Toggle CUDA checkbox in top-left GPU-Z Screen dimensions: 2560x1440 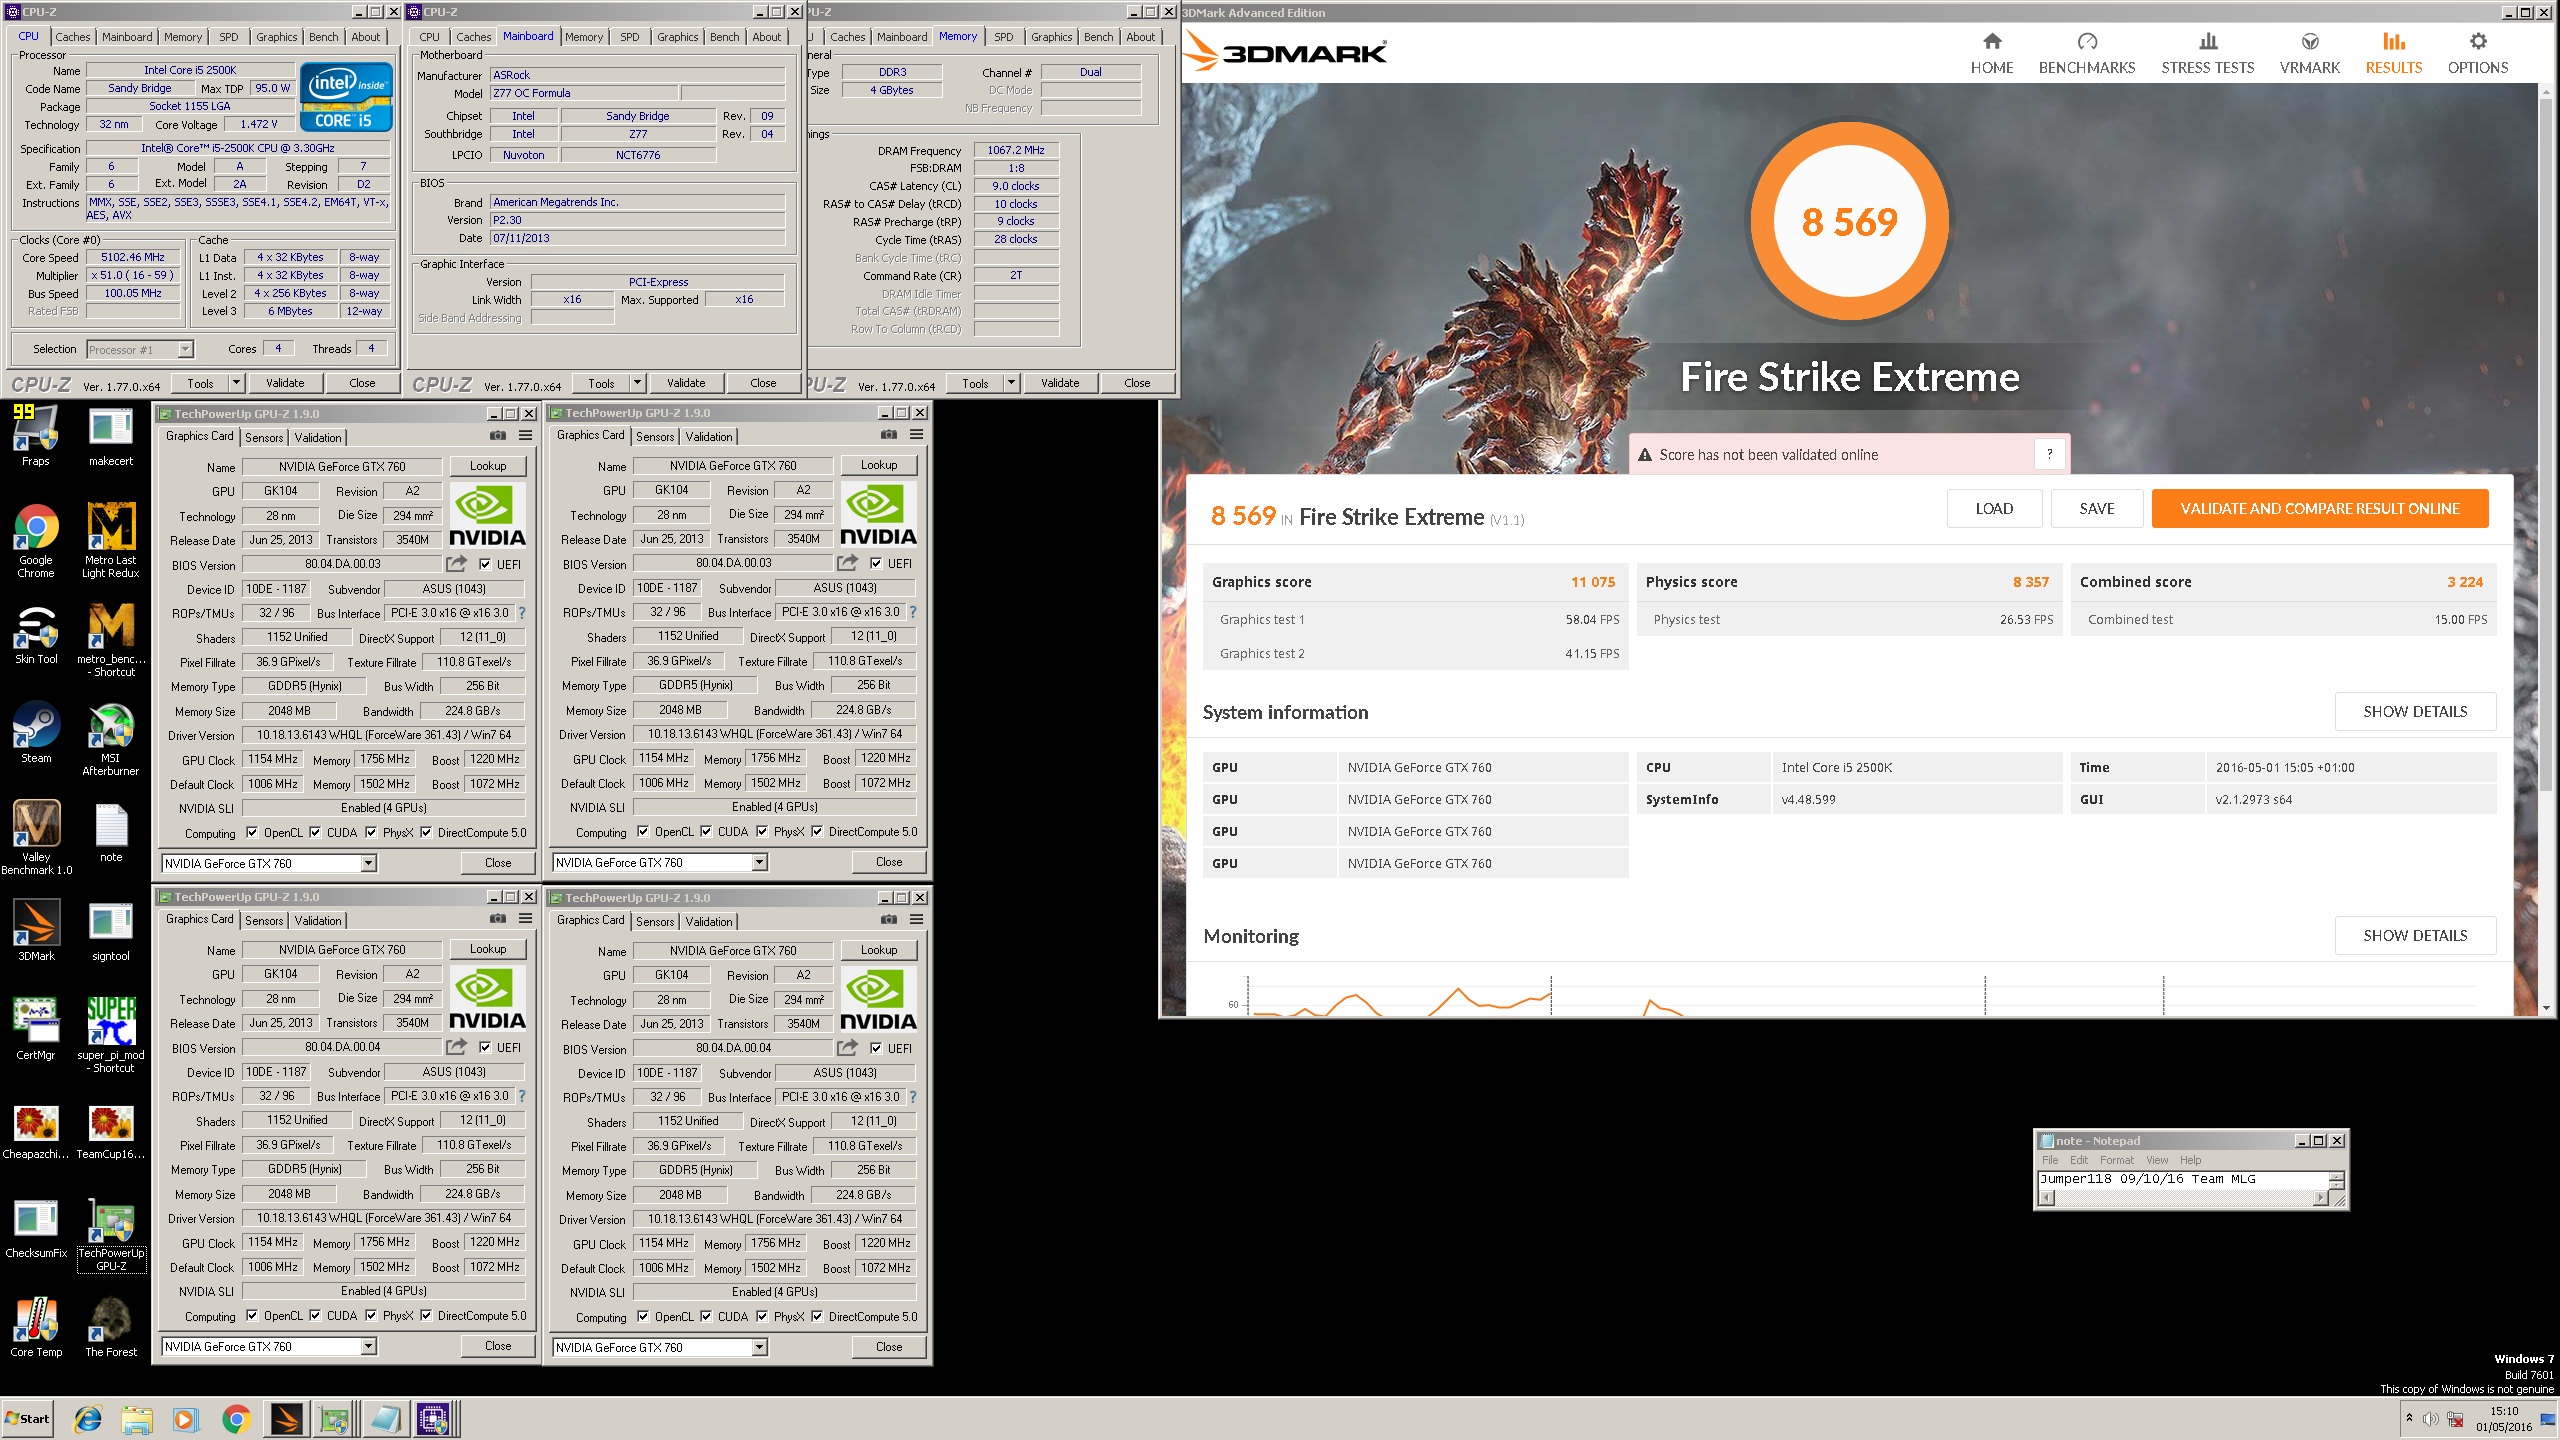point(315,833)
